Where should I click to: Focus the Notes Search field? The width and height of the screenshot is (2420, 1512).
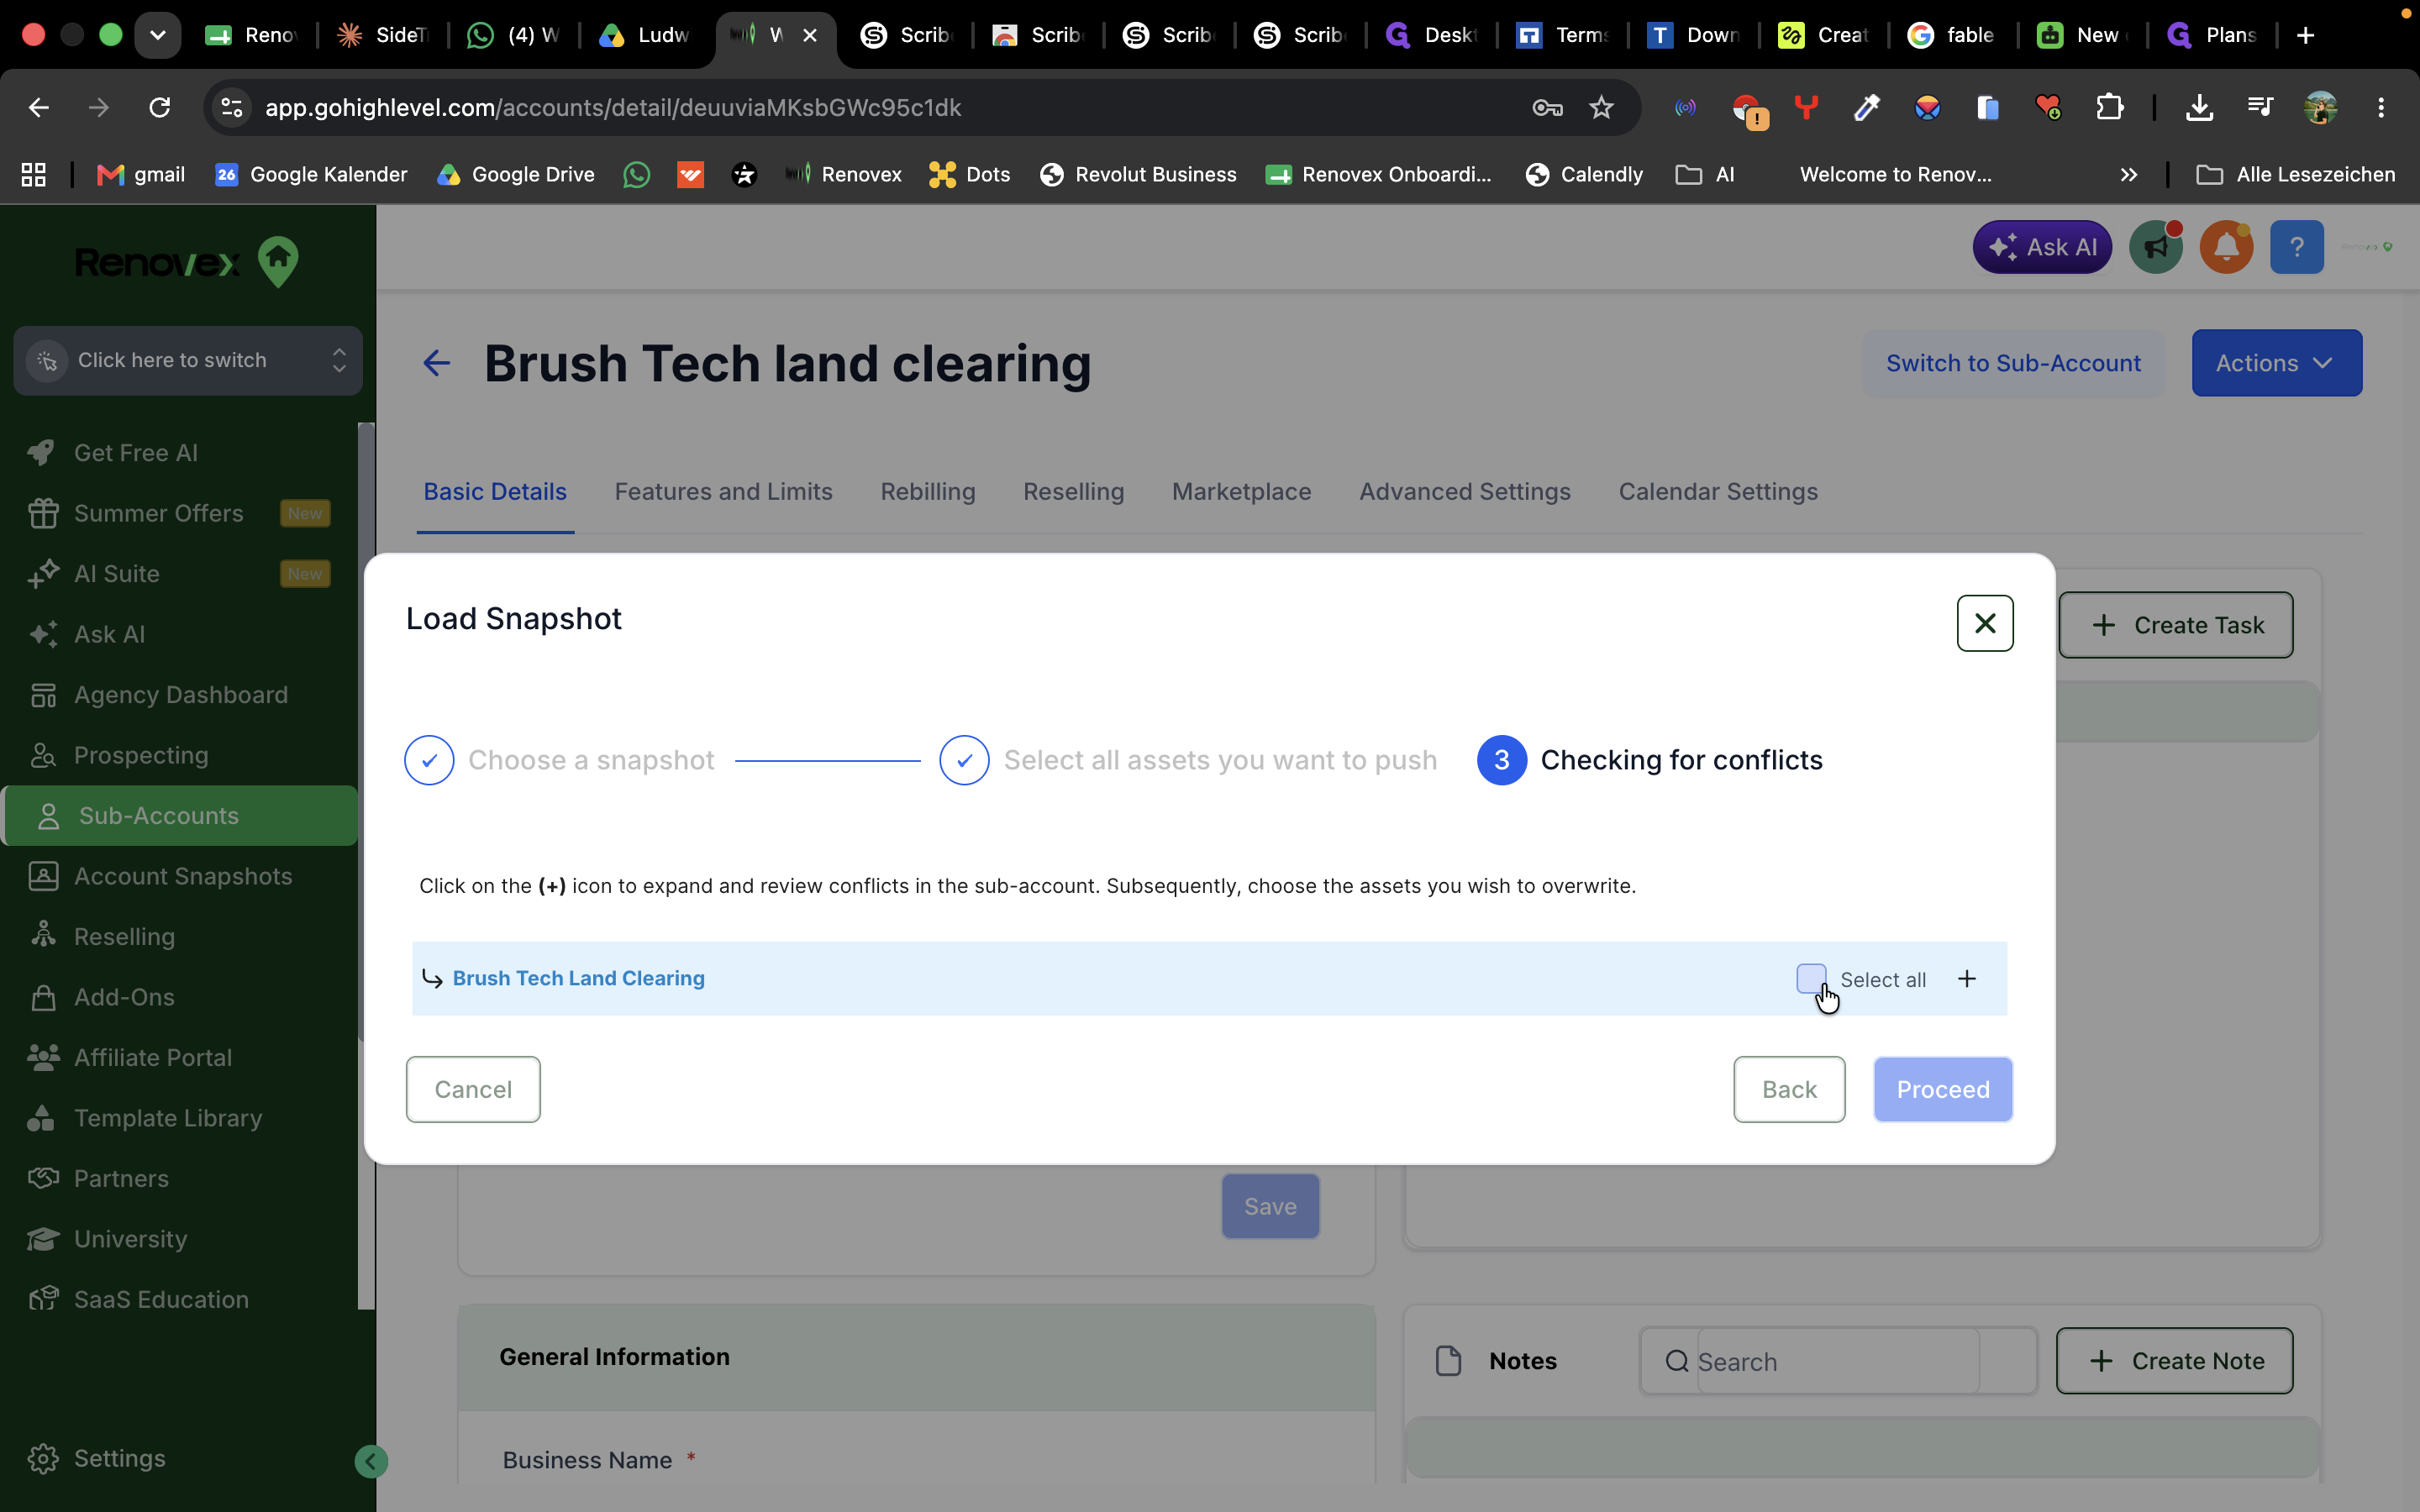click(1837, 1361)
